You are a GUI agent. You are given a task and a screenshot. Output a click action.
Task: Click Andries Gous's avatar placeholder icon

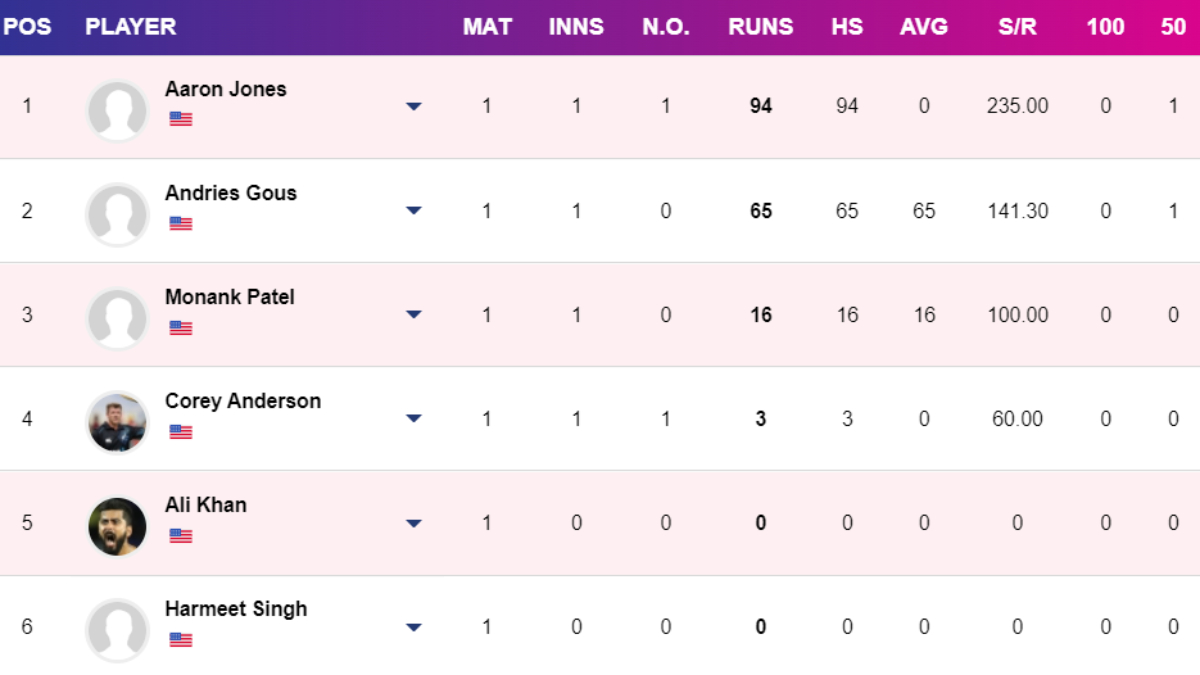pyautogui.click(x=117, y=214)
